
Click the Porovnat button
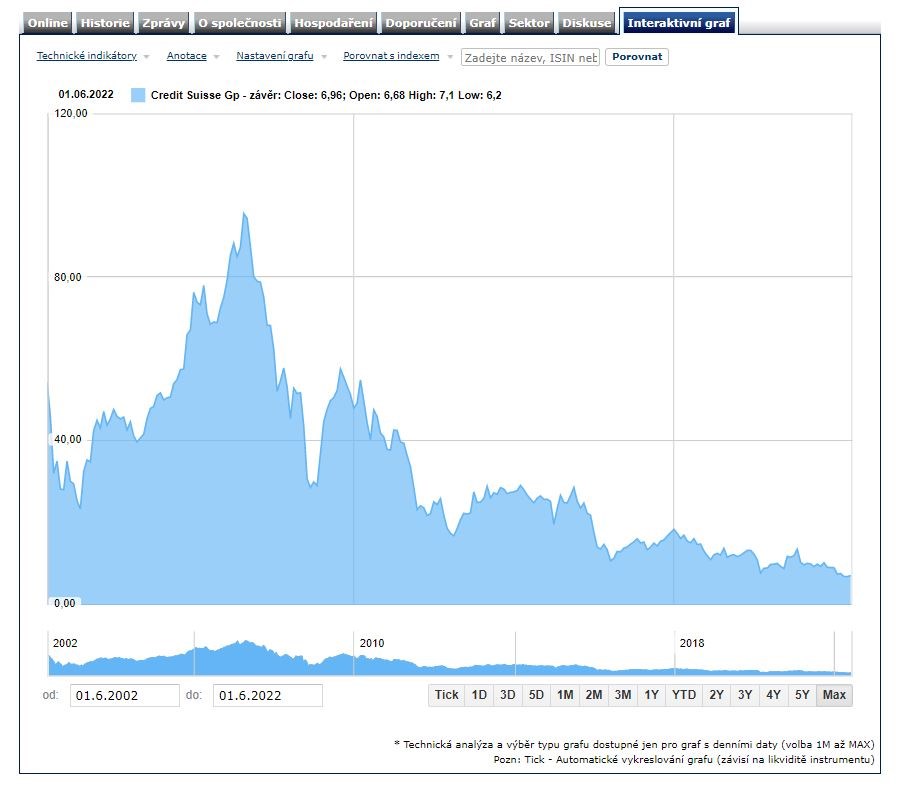pyautogui.click(x=637, y=57)
